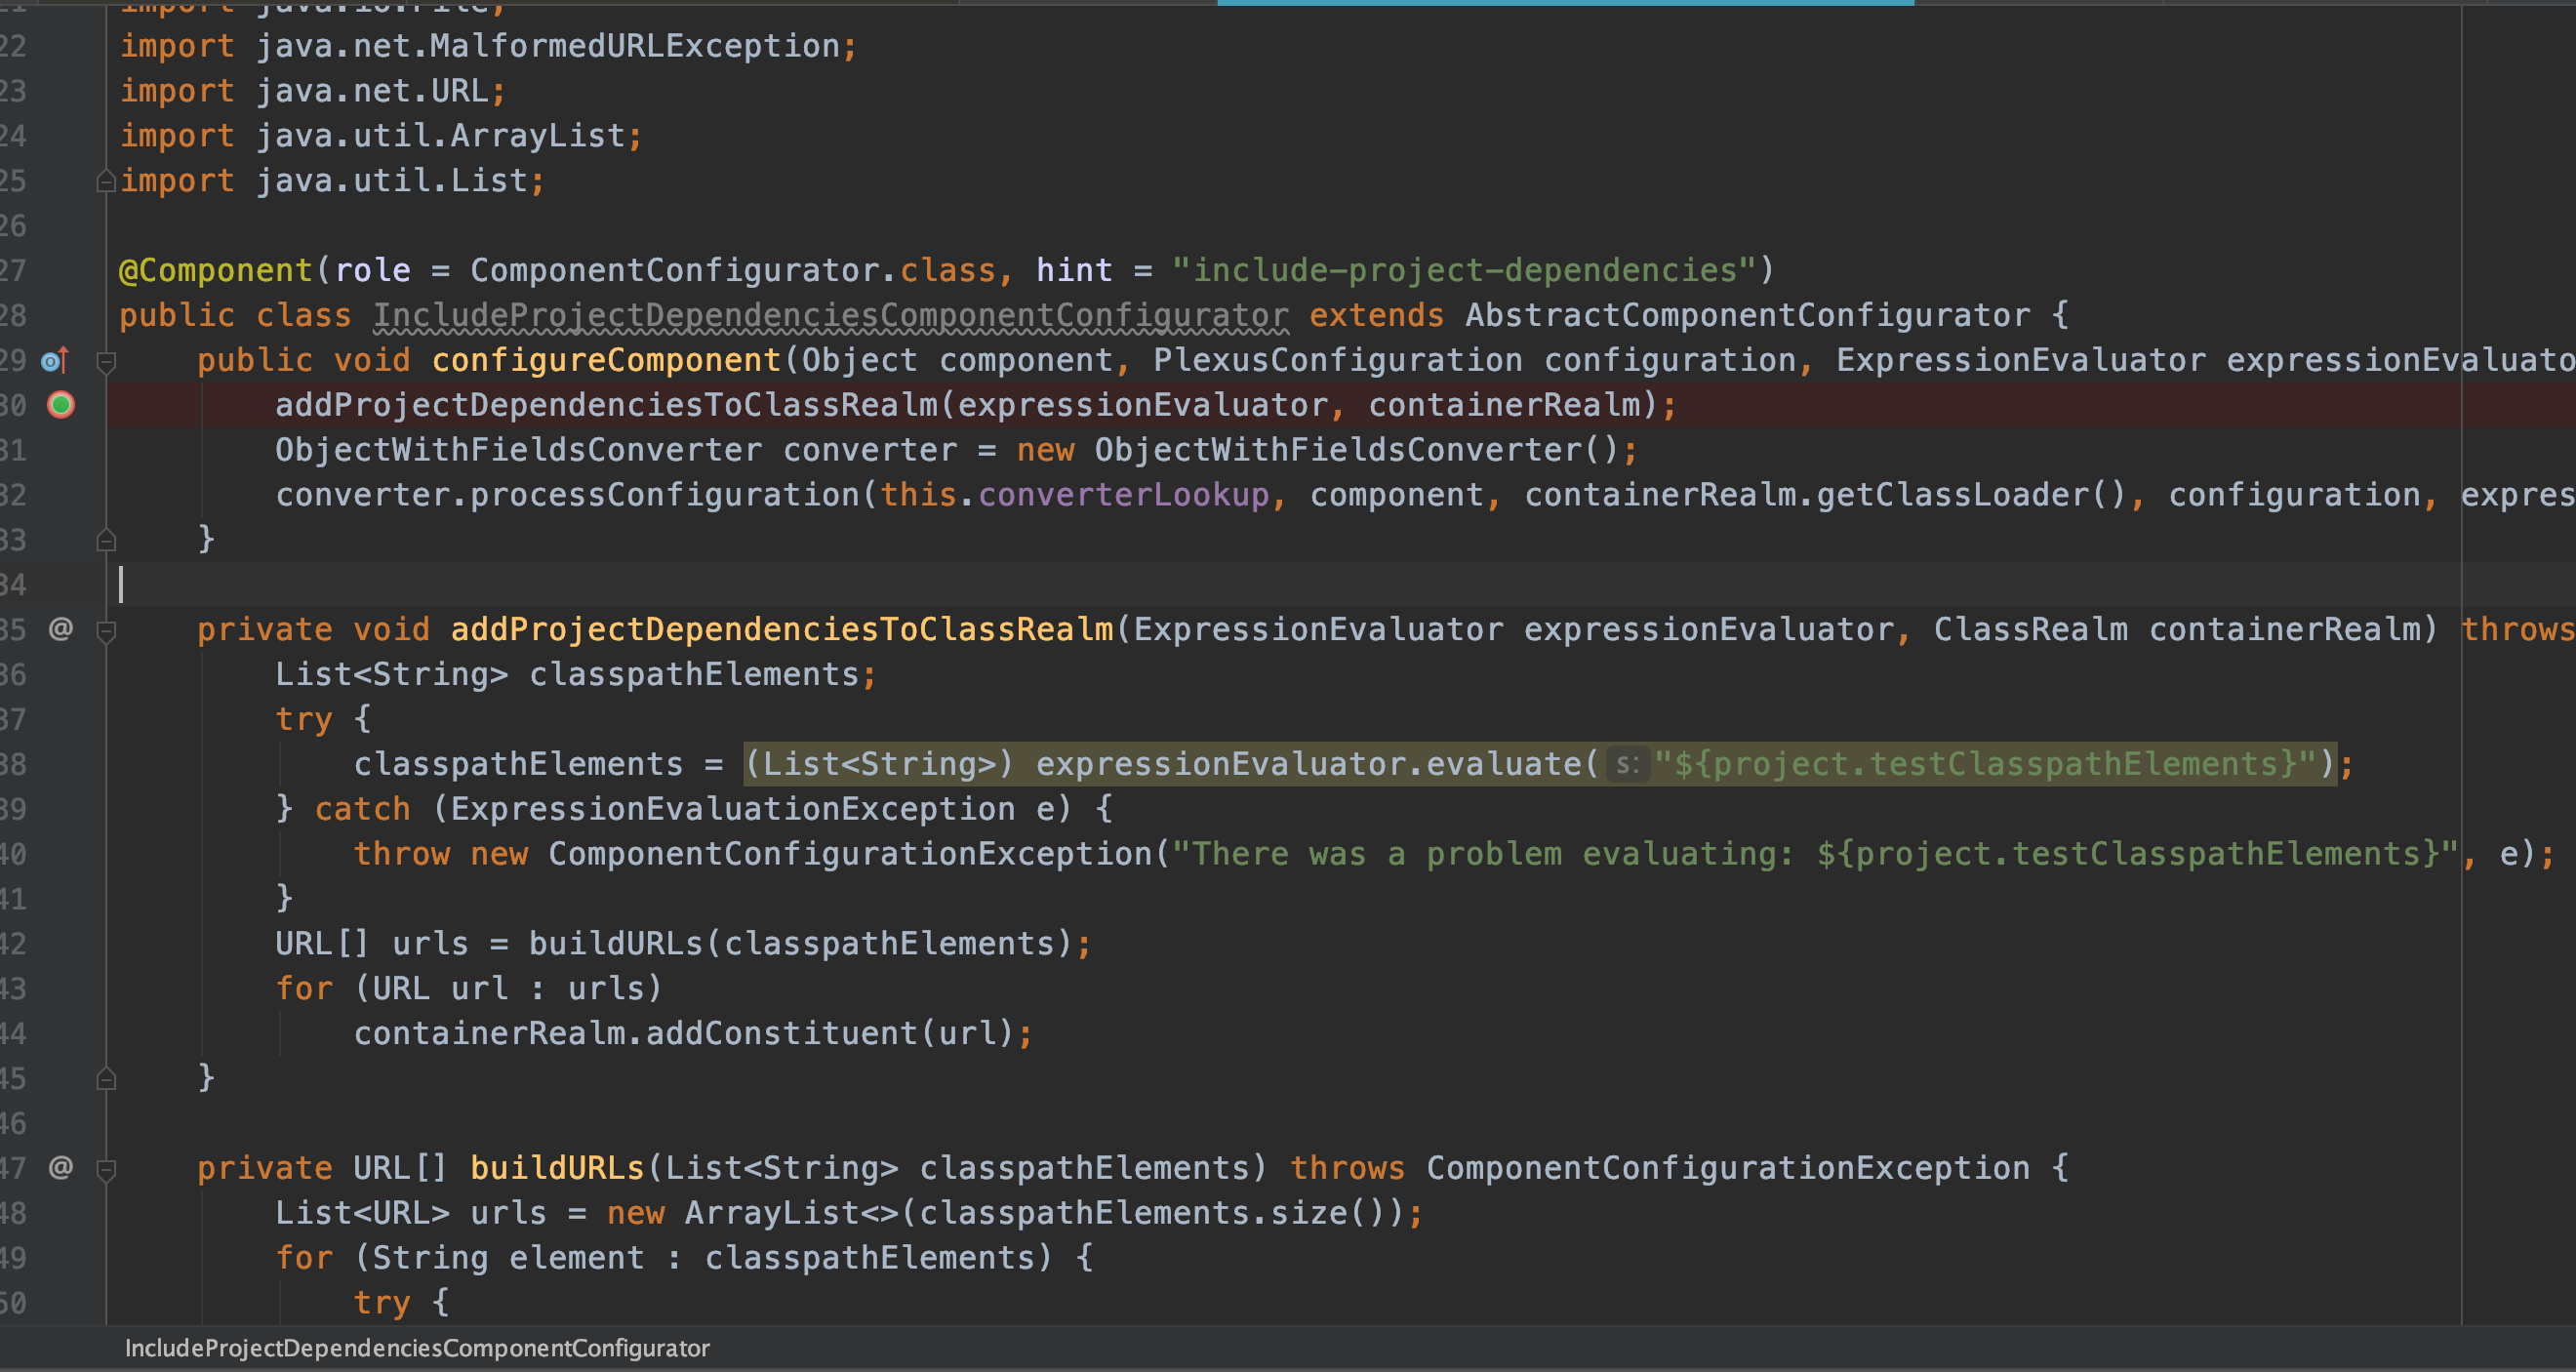This screenshot has width=2576, height=1372.
Task: Click AbstractComponentConfigurator after extends
Action: pos(1748,316)
